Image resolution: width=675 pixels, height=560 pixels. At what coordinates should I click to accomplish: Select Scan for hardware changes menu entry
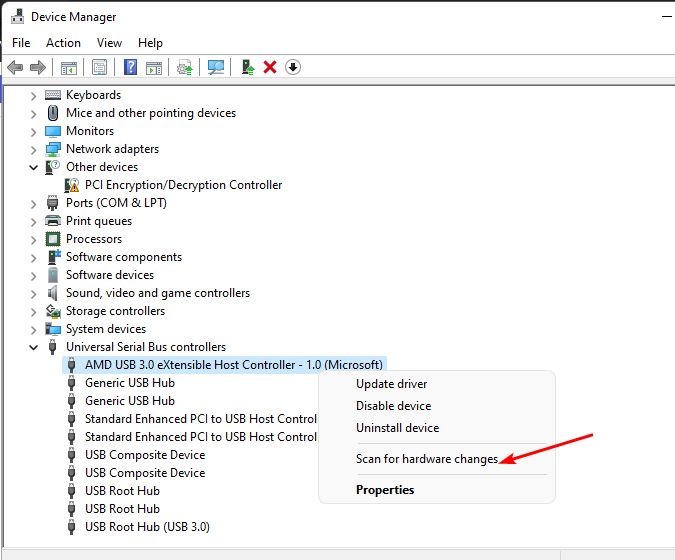(437, 459)
